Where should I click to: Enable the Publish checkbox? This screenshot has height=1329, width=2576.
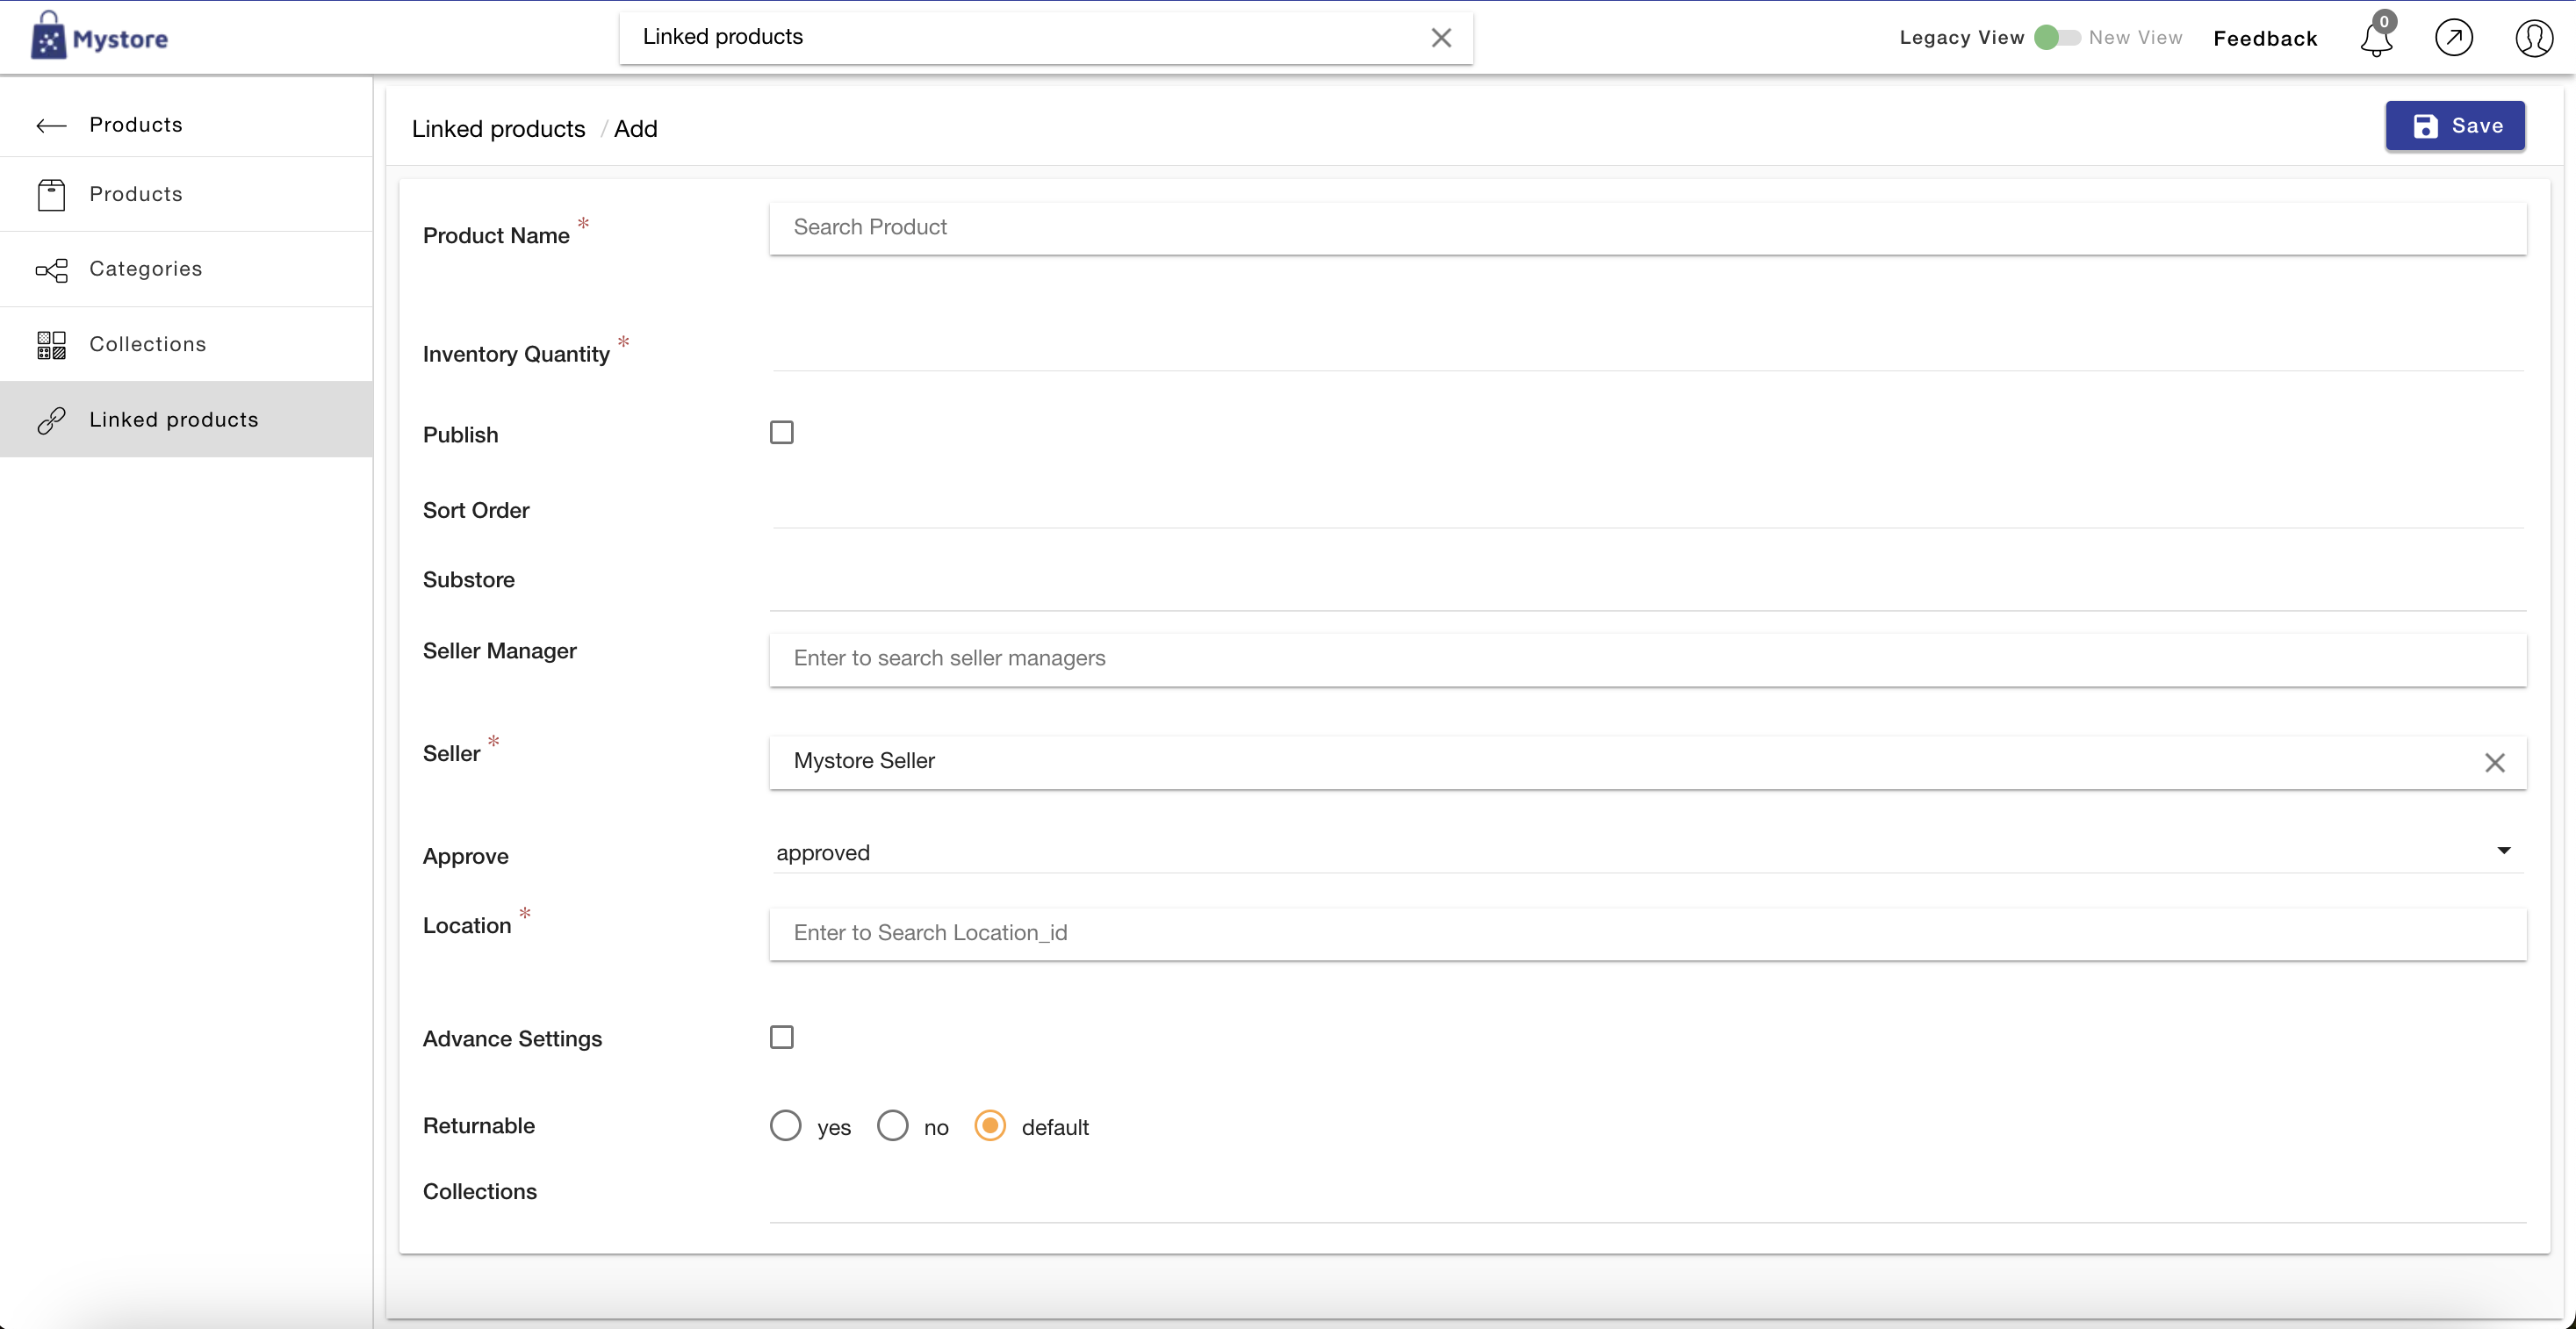point(782,432)
